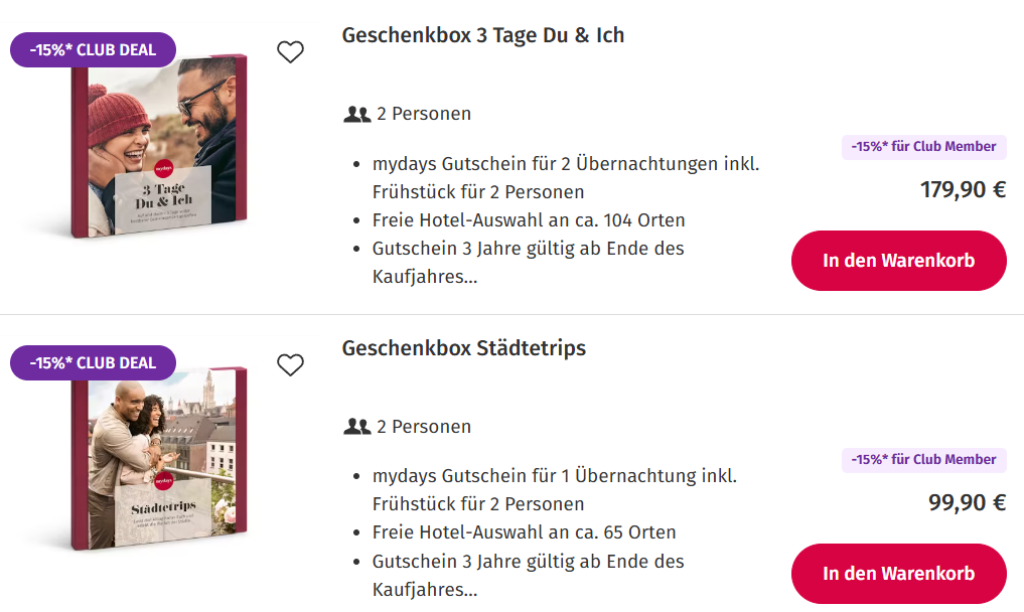Click the persons icon under Geschenkbox Städtetrips
Viewport: 1024px width, 612px height.
[357, 427]
